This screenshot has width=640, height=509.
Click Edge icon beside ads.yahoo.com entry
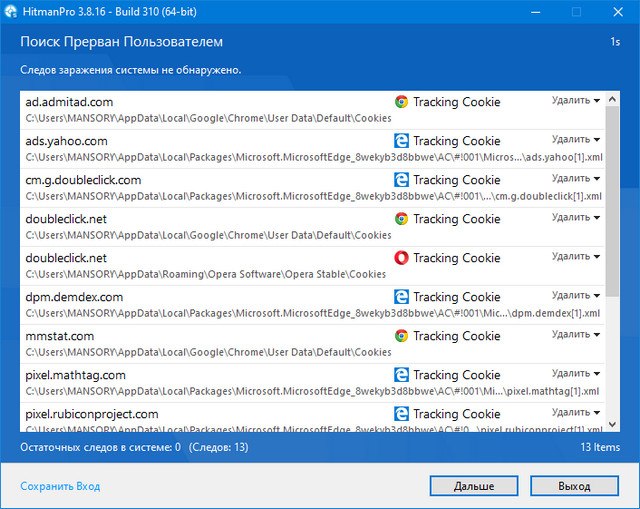[401, 141]
